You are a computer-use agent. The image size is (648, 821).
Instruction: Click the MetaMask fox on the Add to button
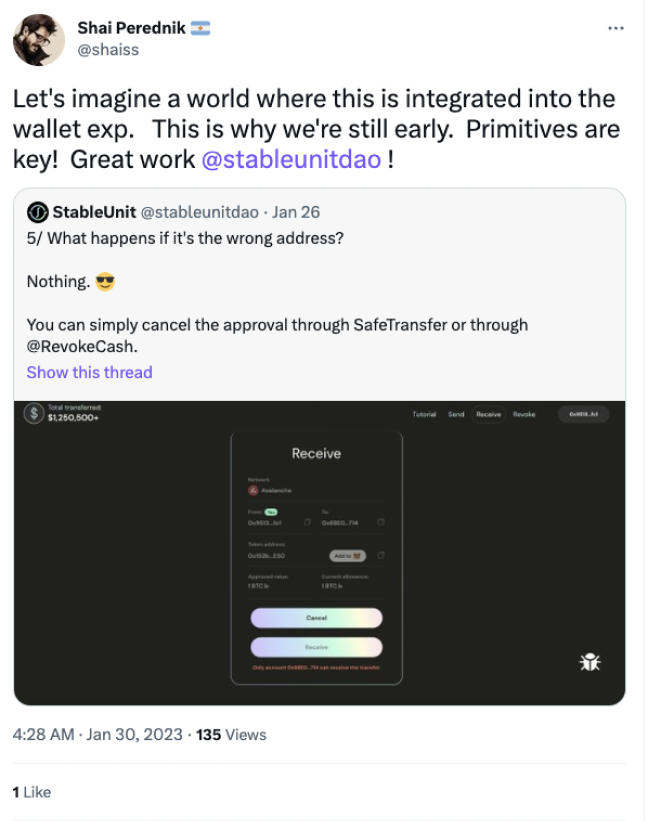click(355, 553)
